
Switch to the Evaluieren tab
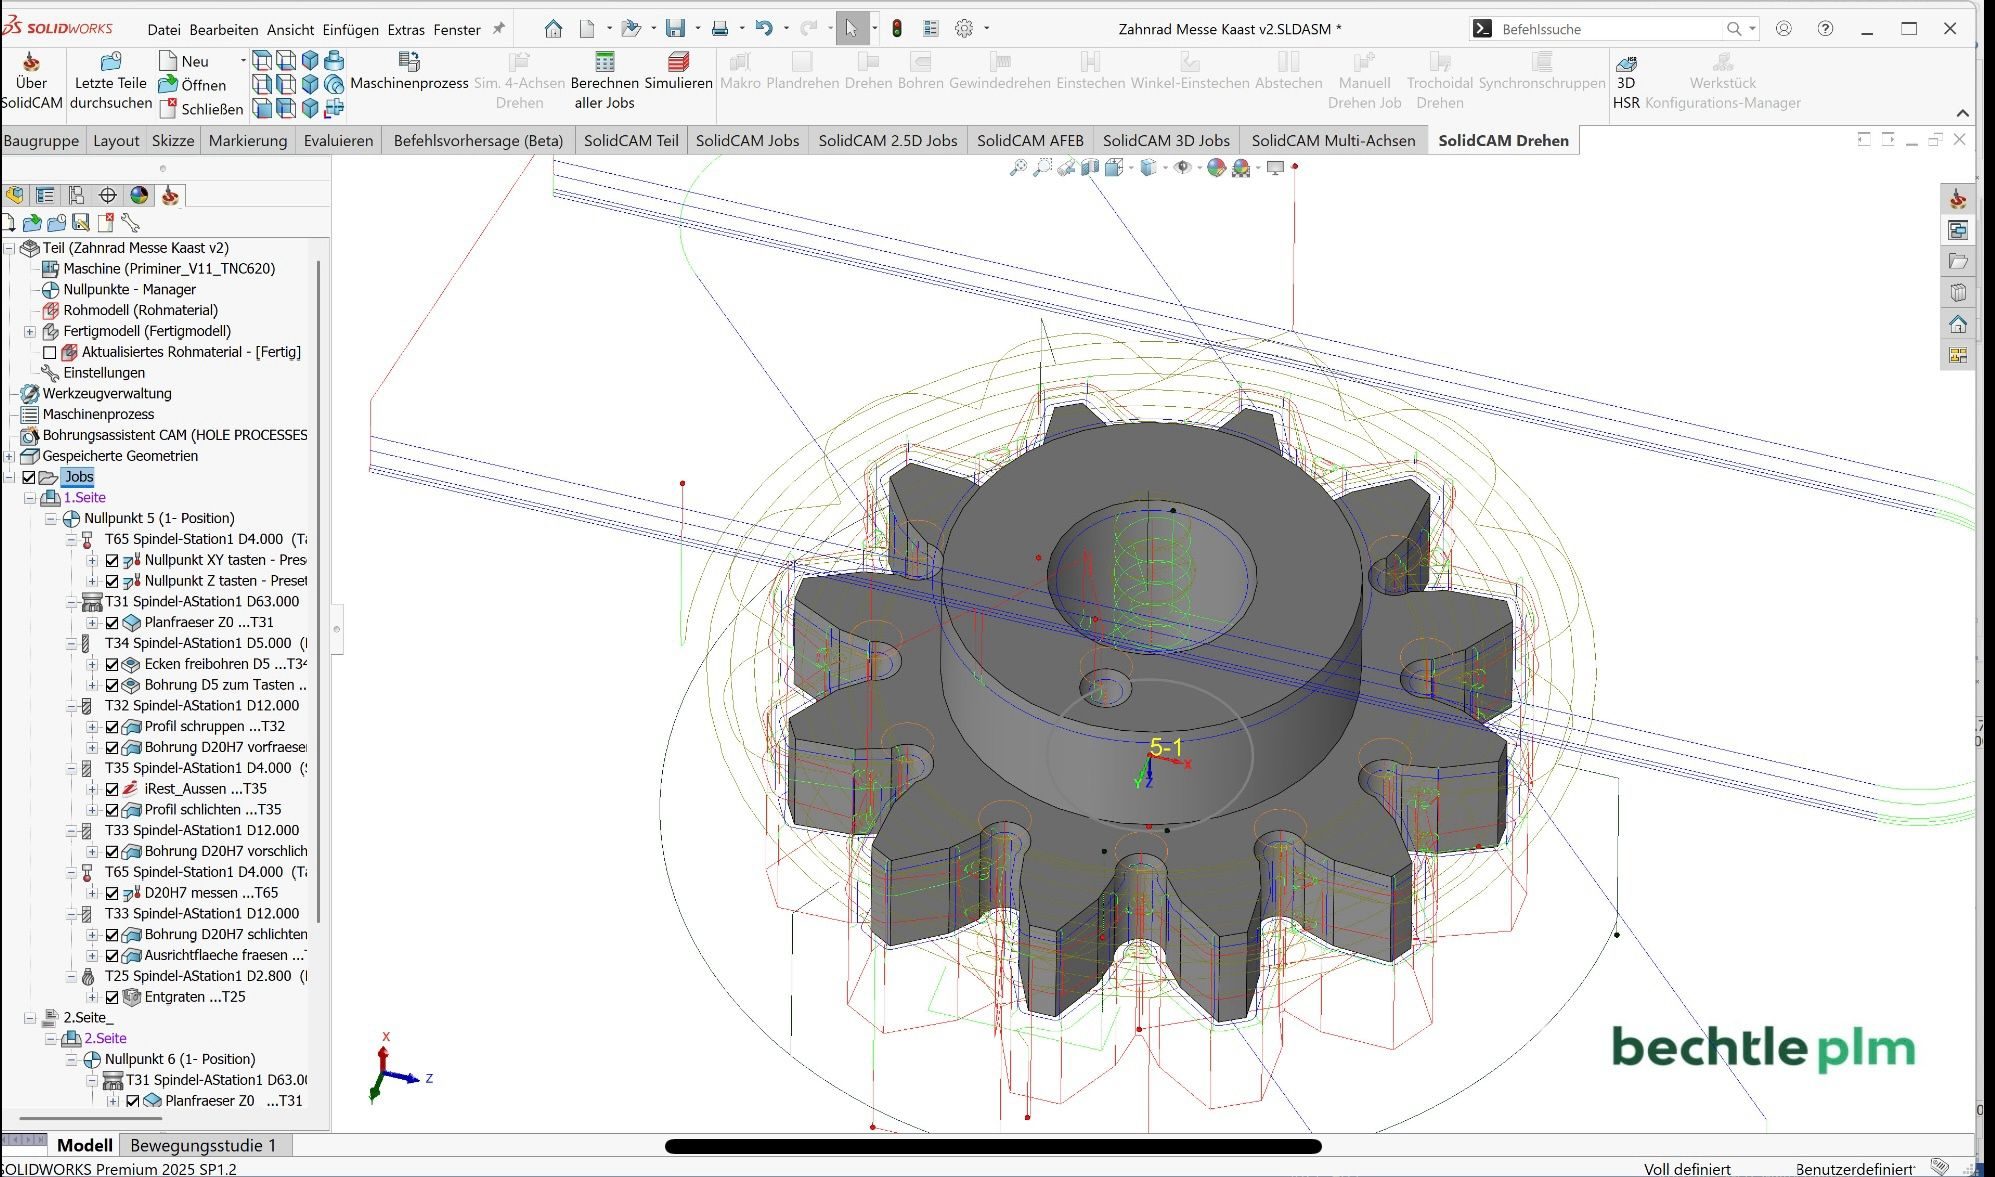pos(338,141)
